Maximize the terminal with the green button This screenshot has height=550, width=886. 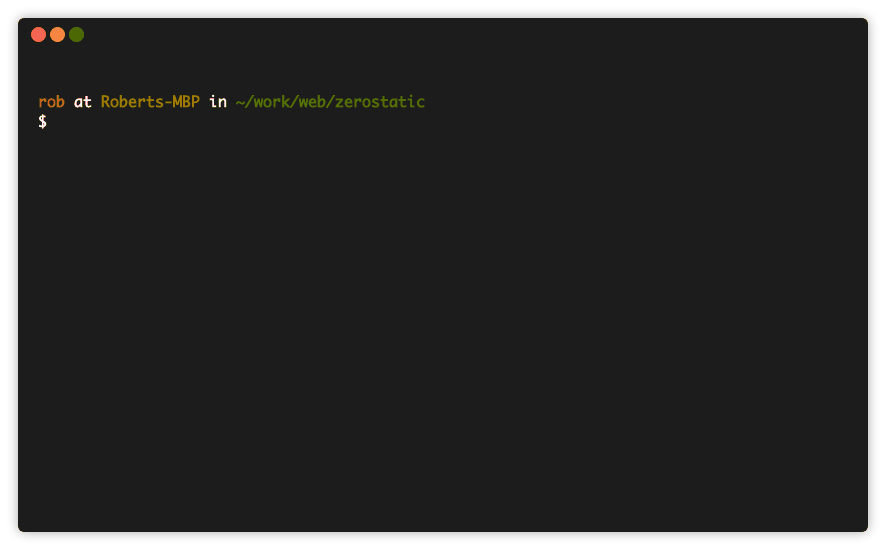tap(76, 35)
